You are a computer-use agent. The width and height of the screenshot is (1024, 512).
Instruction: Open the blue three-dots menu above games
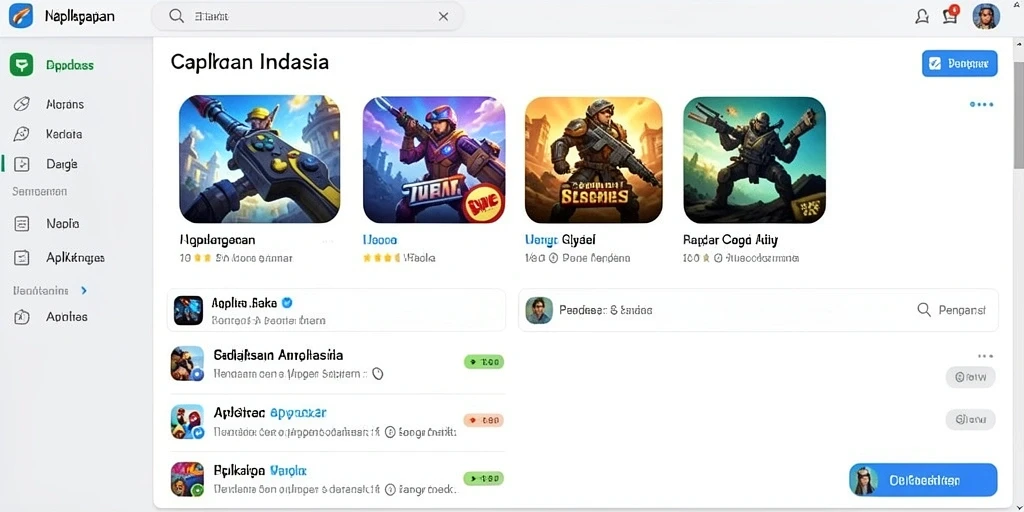981,104
